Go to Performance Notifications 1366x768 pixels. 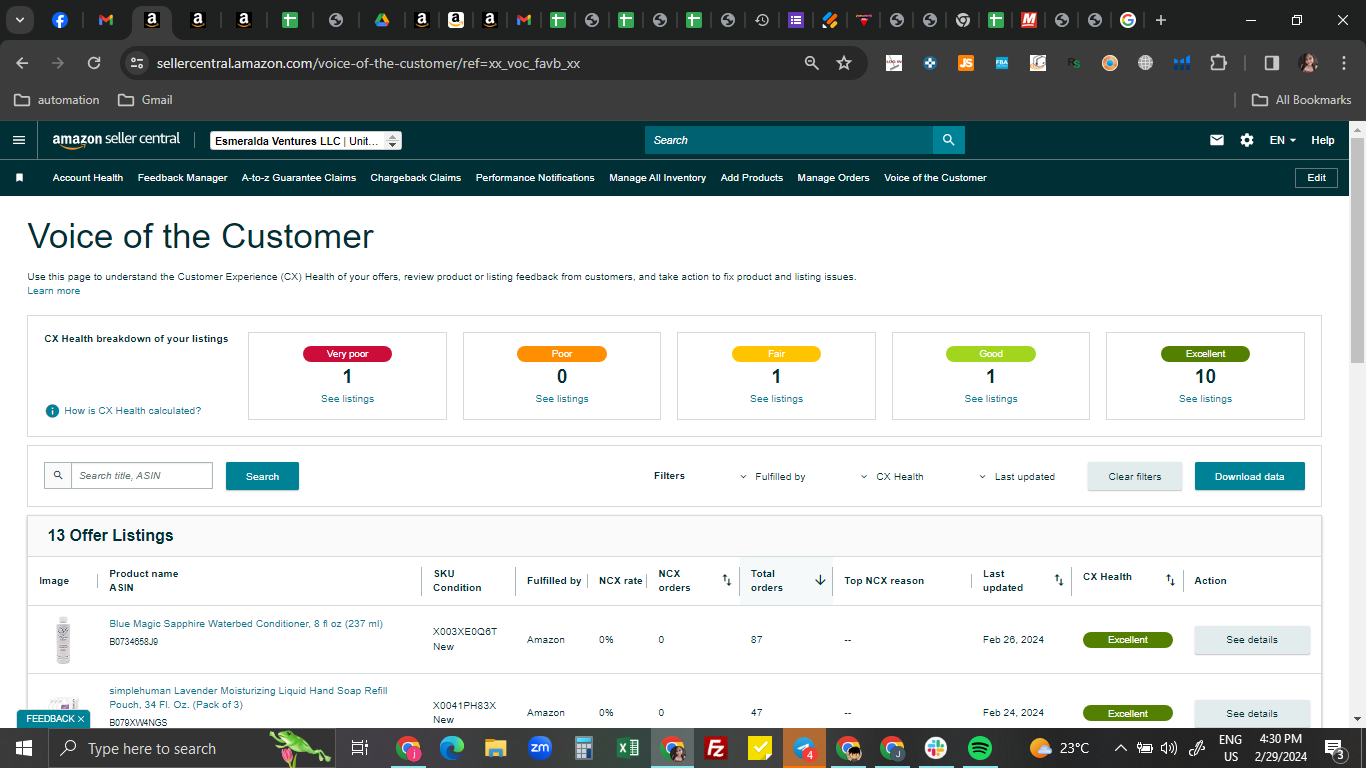click(535, 178)
